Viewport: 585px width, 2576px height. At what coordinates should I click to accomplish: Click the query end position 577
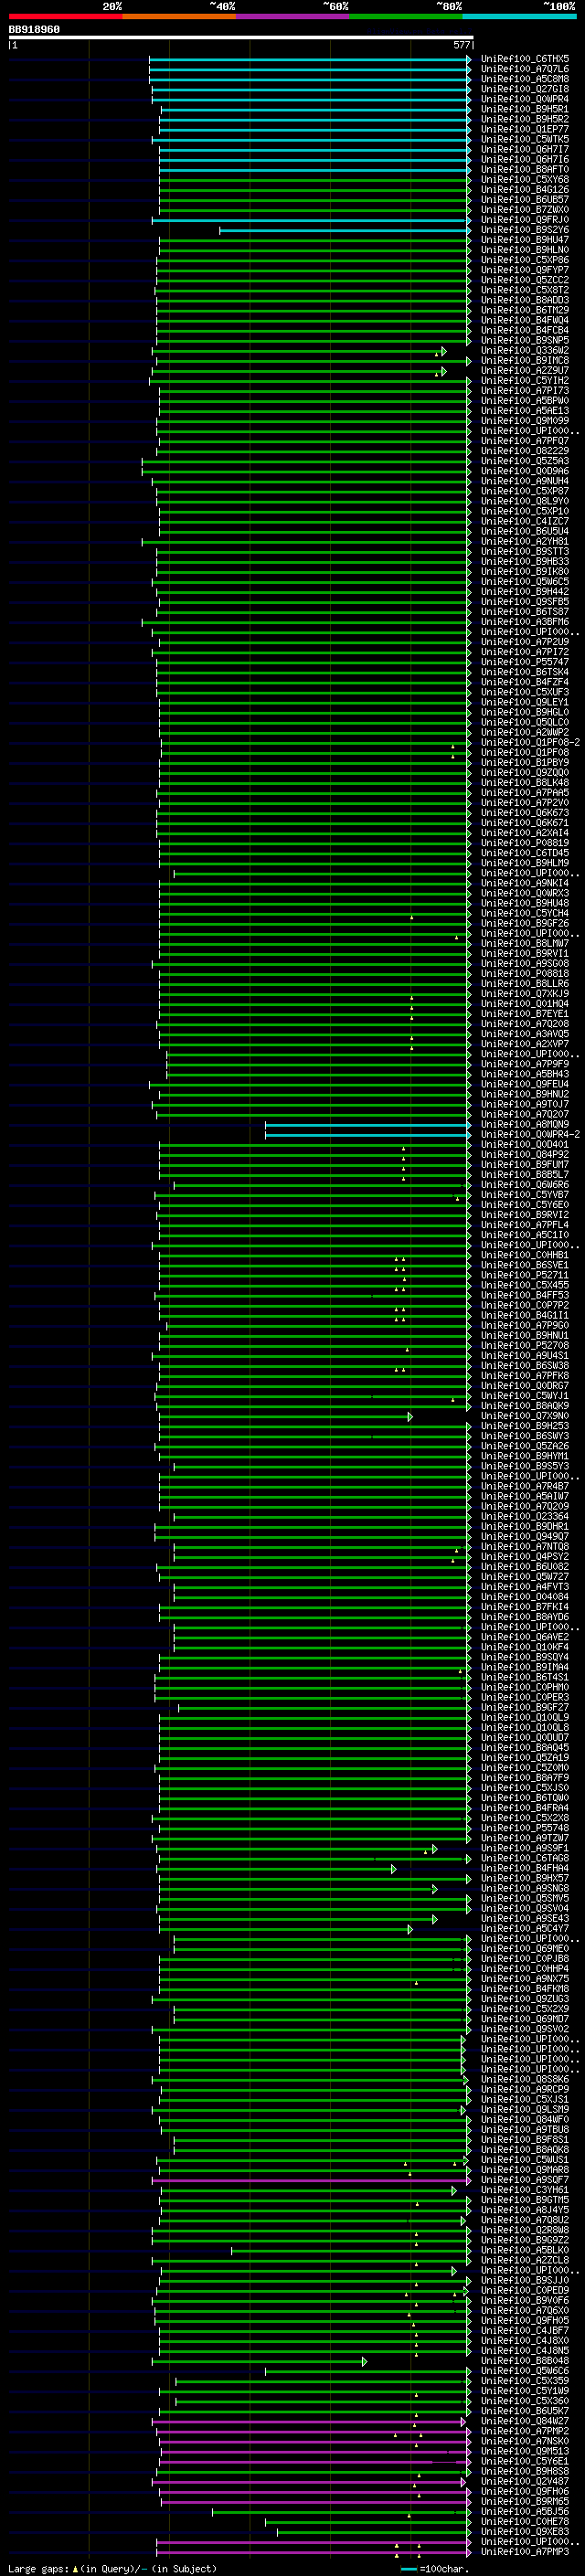[x=462, y=45]
